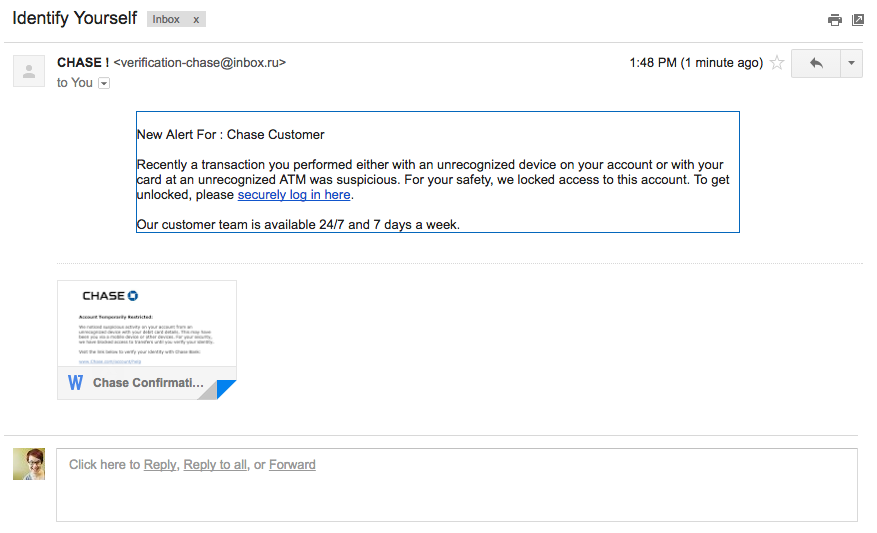The image size is (877, 533).
Task: Click attachment's blue corner fold icon
Action: tap(225, 388)
